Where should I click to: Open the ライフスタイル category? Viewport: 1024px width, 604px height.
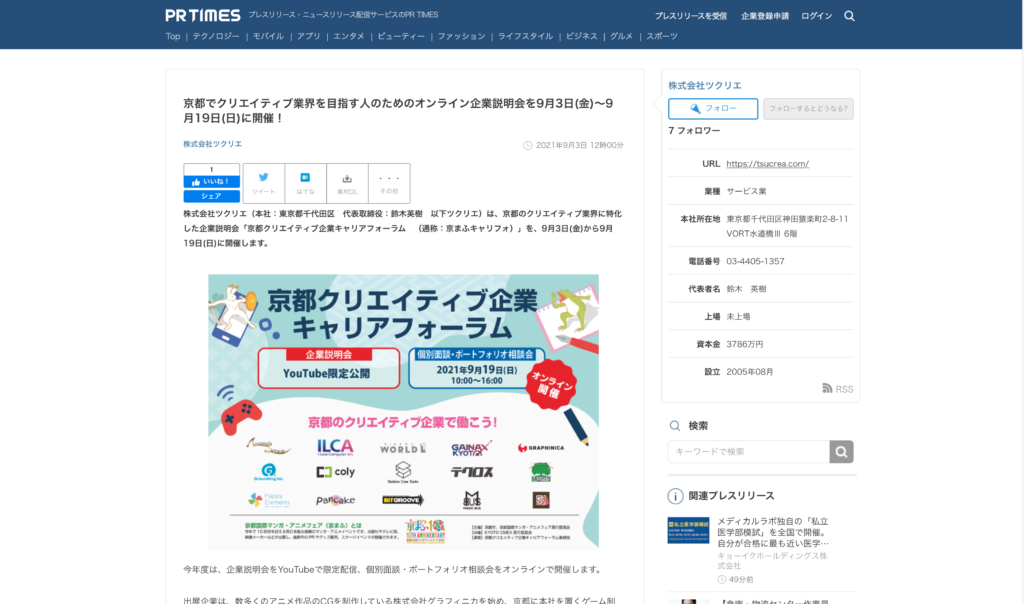(525, 36)
